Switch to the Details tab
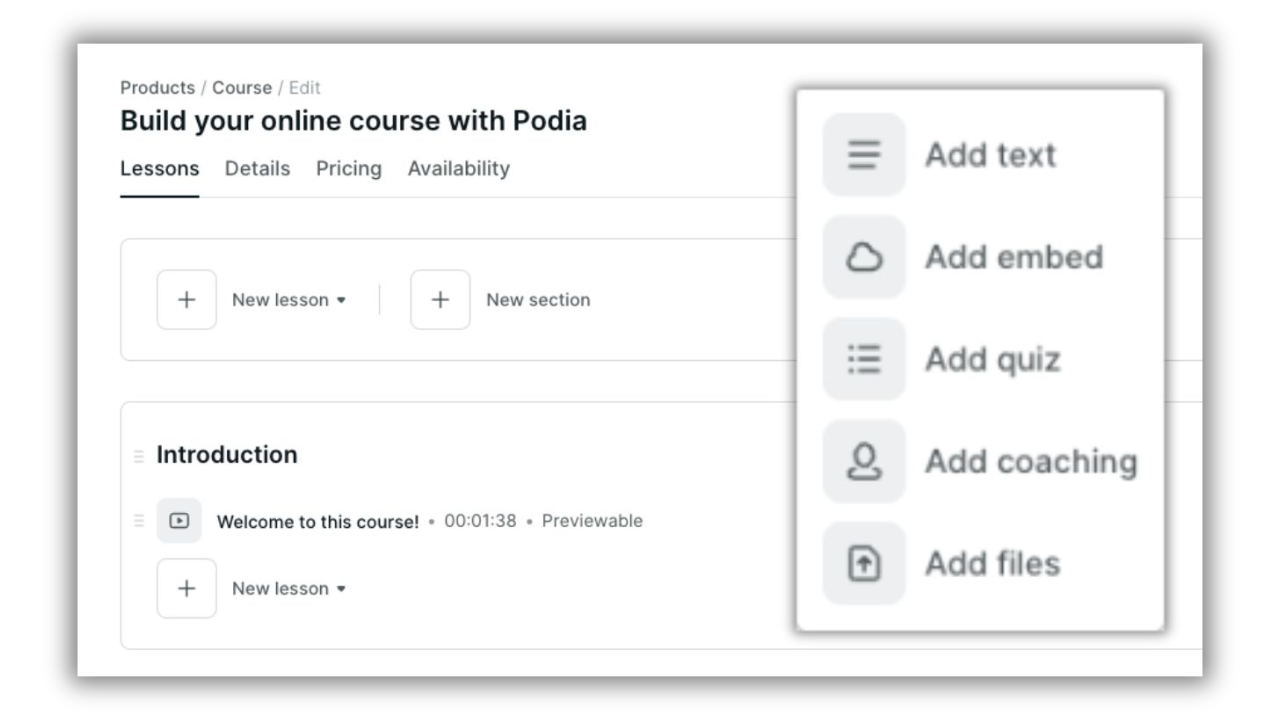Screen dimensions: 1280x720 pos(257,169)
